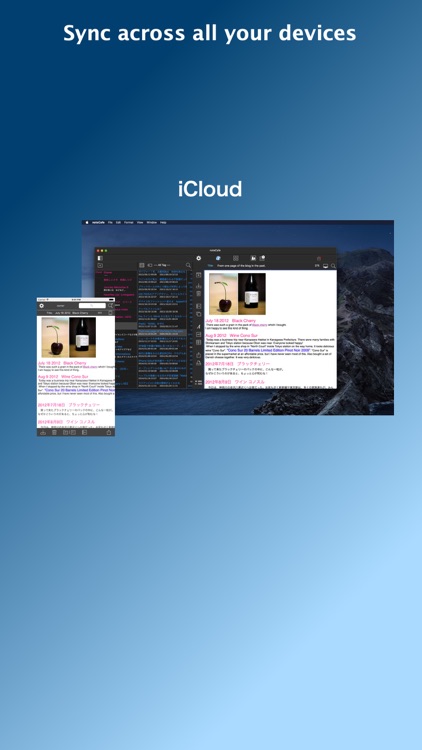Open the Apple menu in the Mac menu bar

[x=87, y=222]
